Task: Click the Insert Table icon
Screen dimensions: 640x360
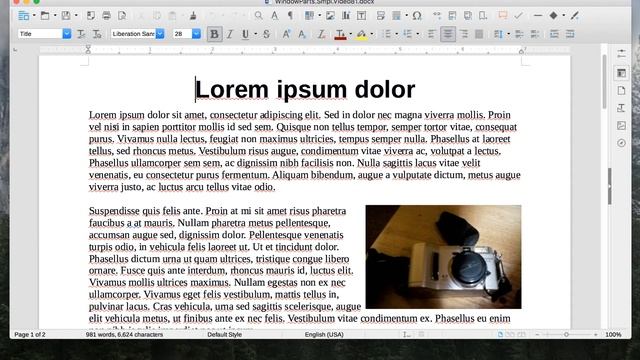Action: click(x=309, y=16)
